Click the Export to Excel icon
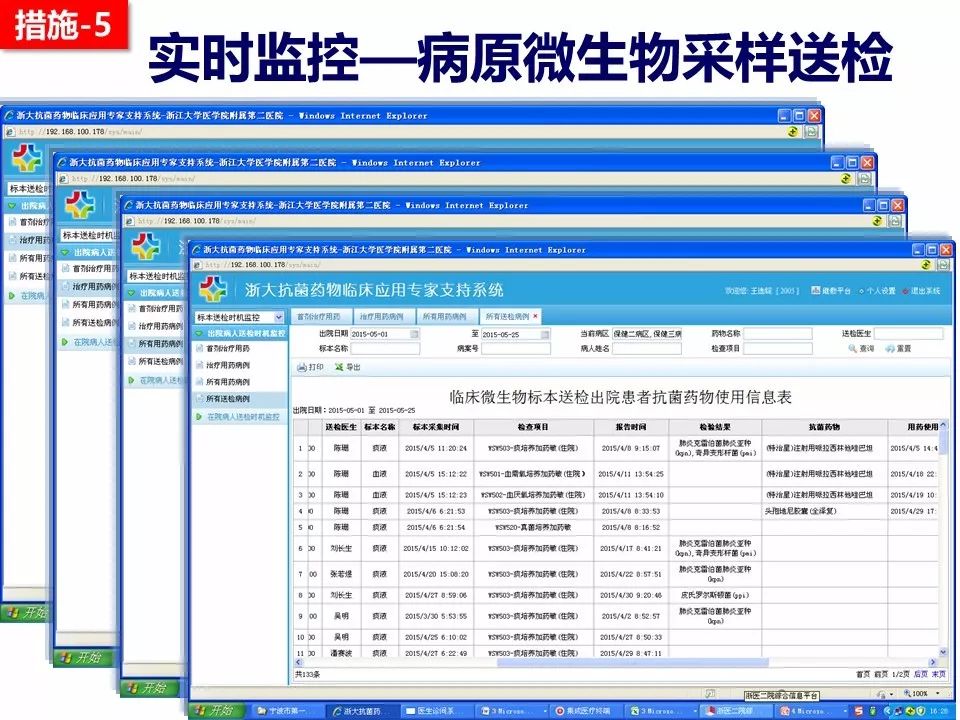 (339, 367)
